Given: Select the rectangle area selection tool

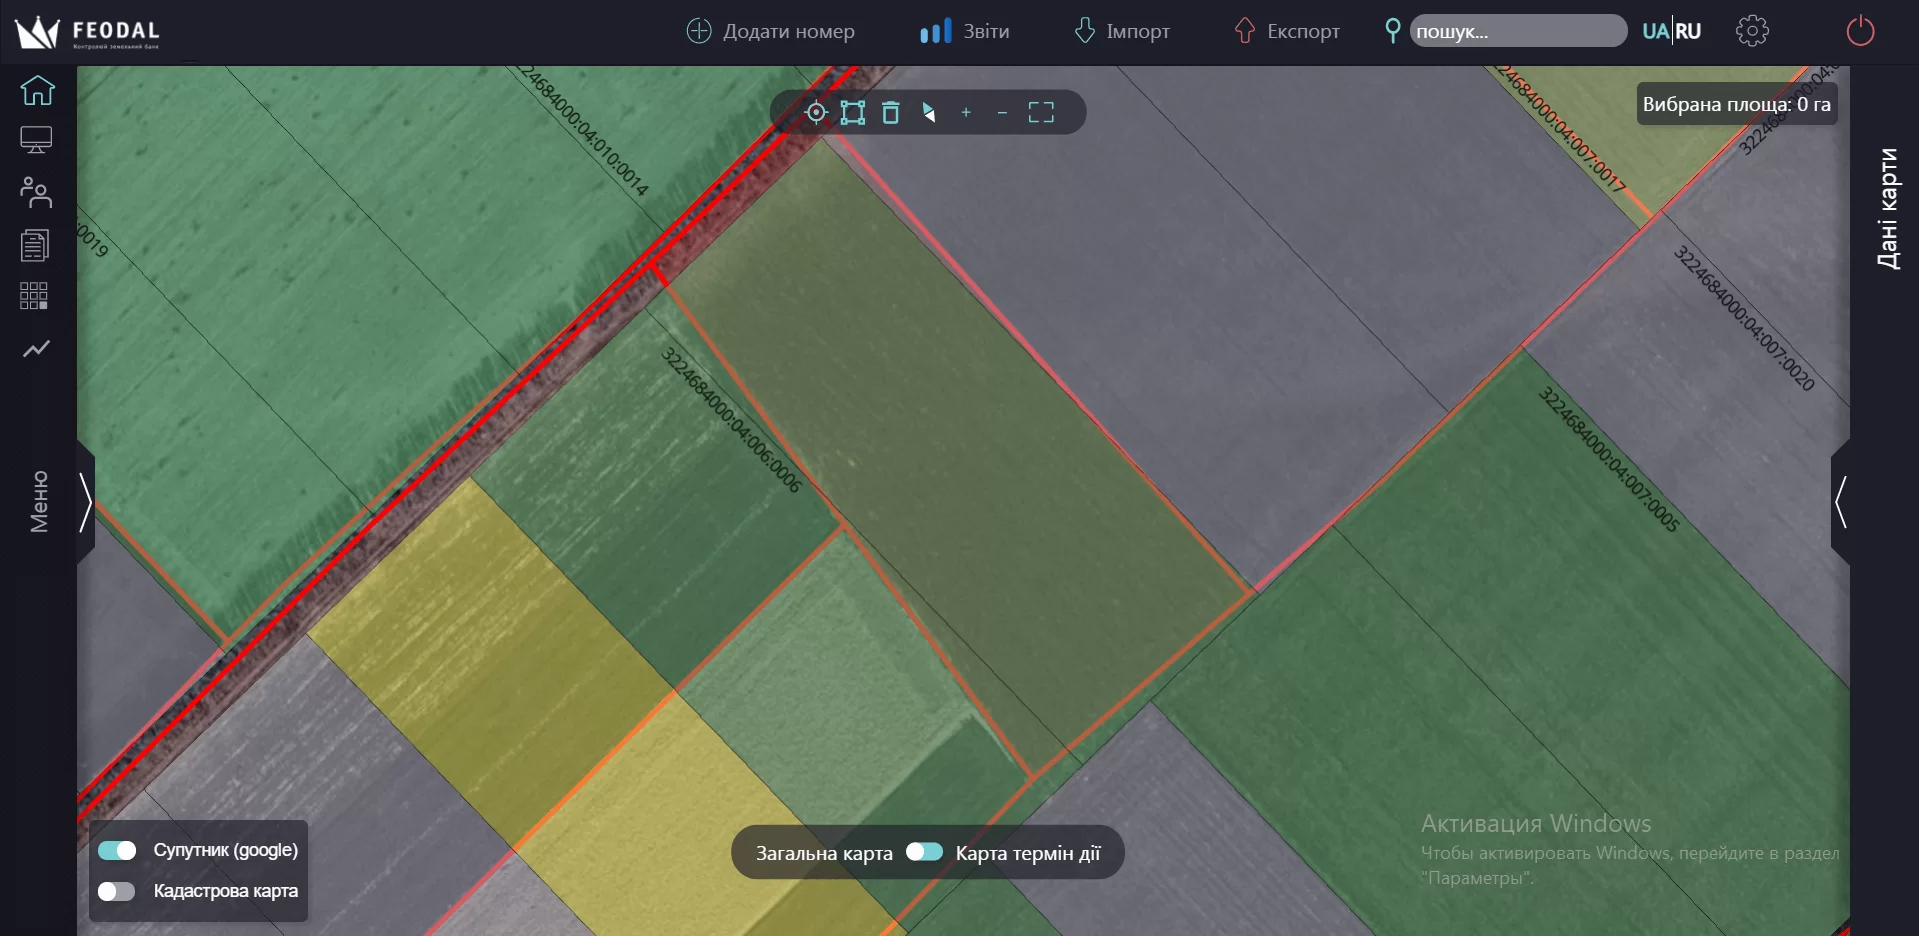Looking at the screenshot, I should point(853,113).
